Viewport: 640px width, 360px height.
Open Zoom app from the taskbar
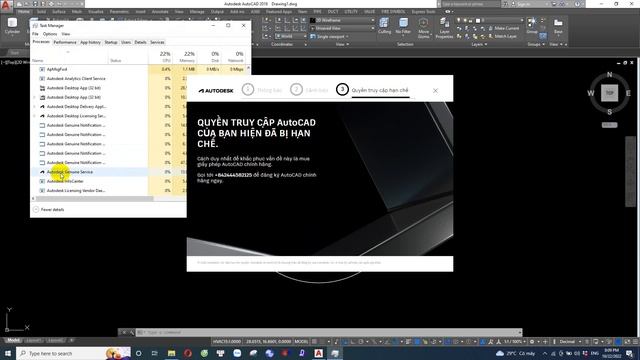237,353
